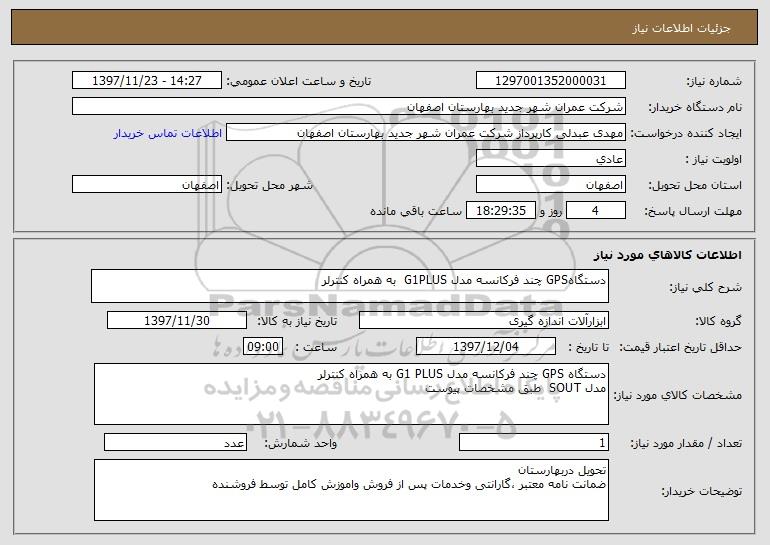Open the اطلاعات تماس خریدار link
Viewport: 770px width, 545px height.
168,133
